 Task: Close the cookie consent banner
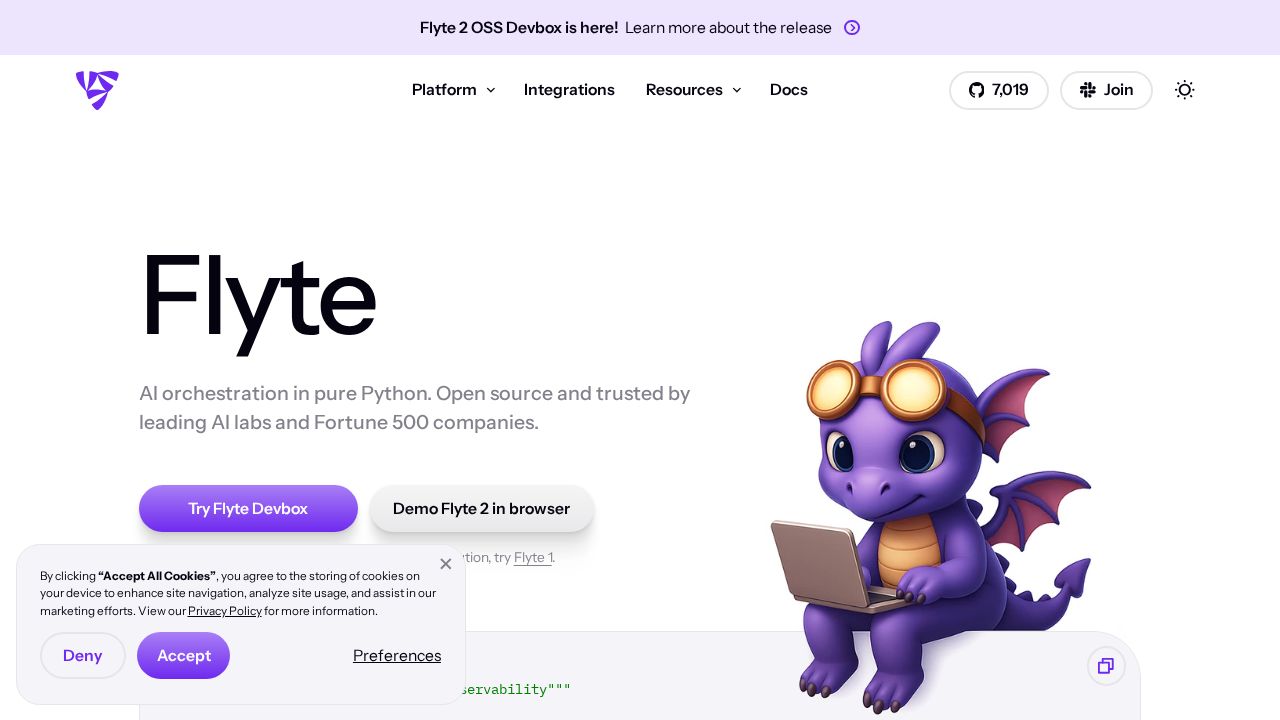(446, 564)
